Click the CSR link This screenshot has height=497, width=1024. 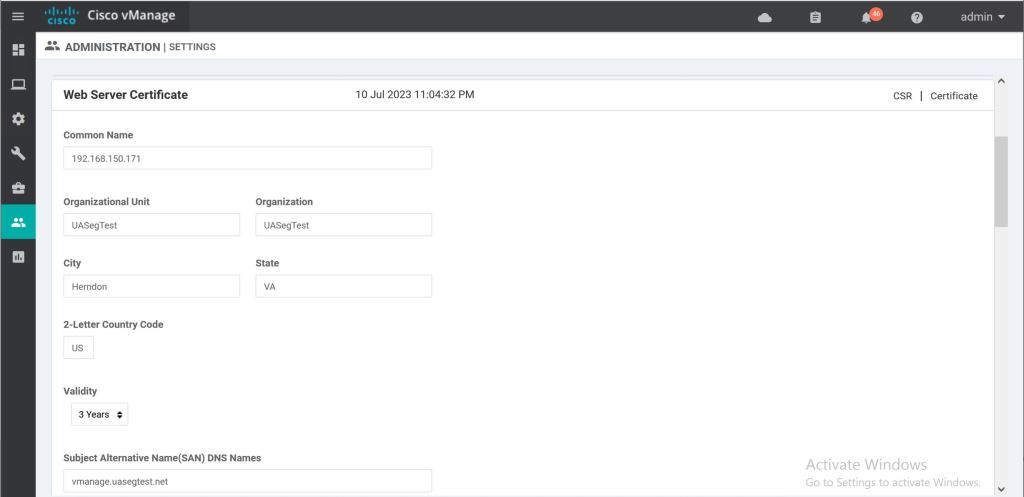coord(902,96)
